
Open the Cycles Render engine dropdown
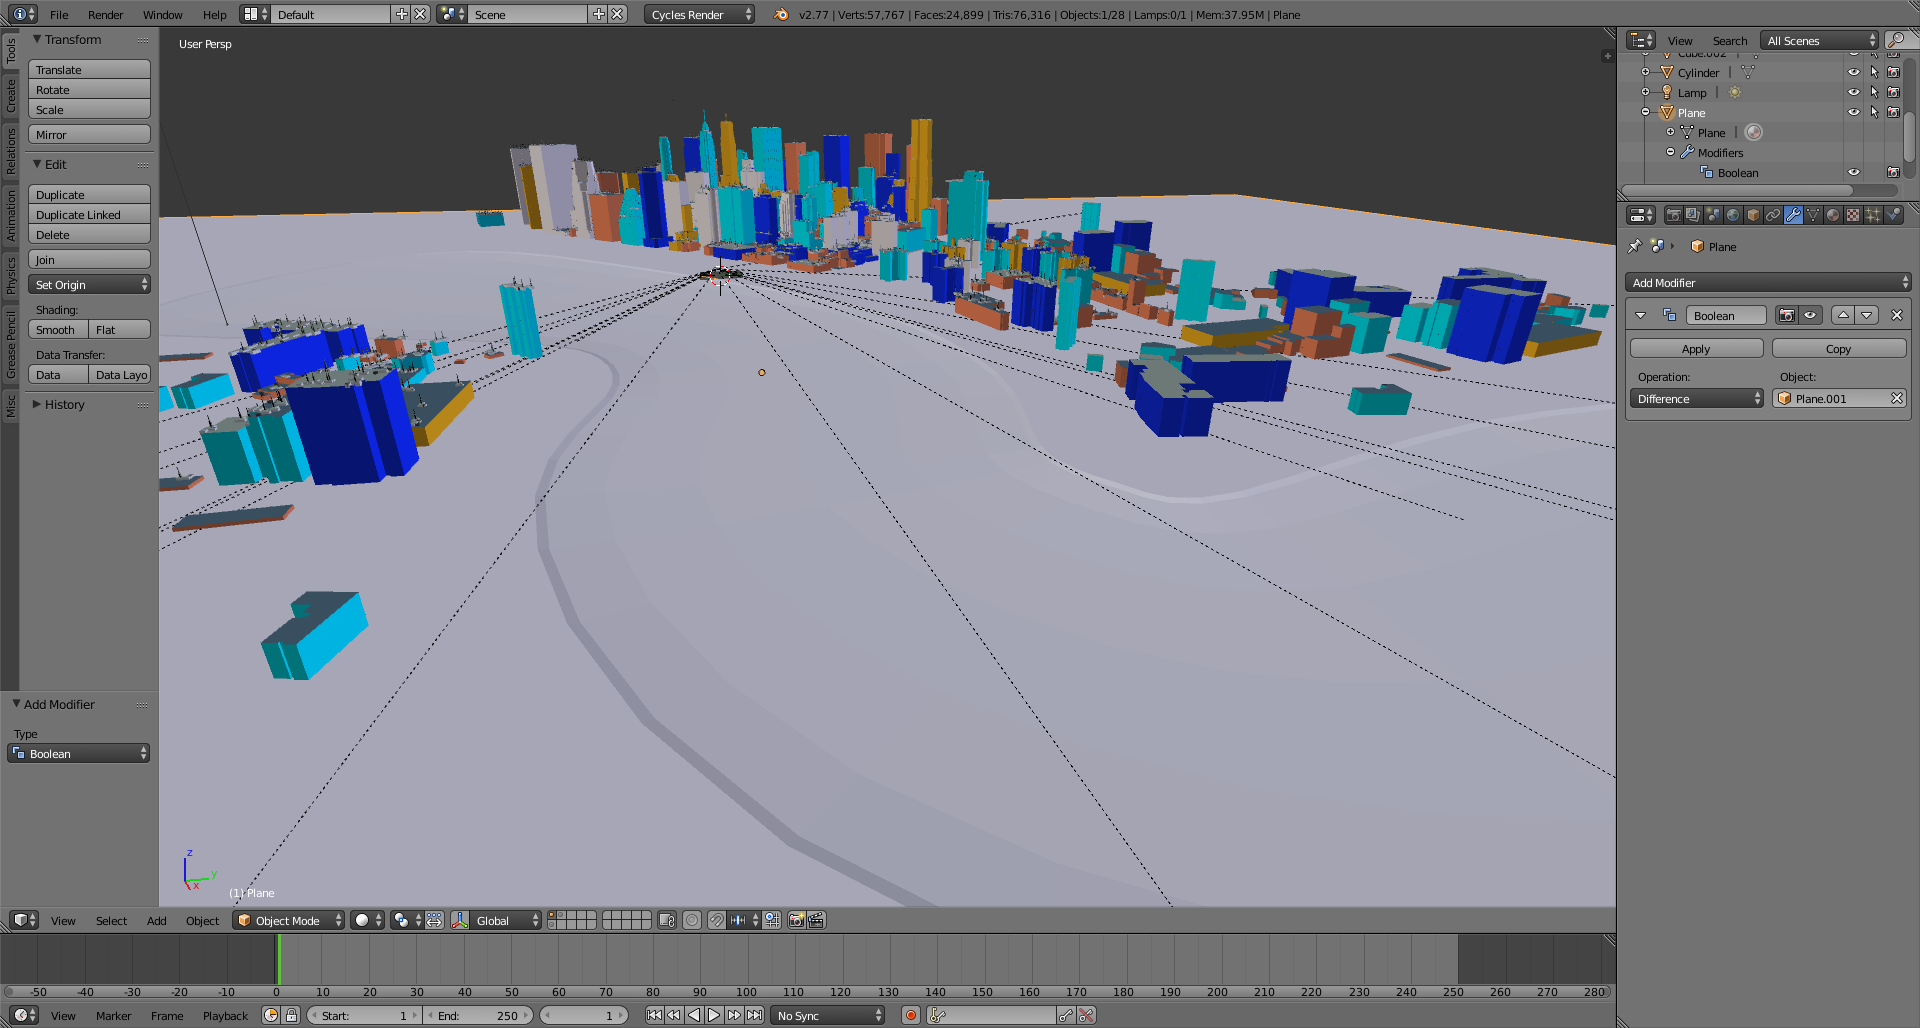click(699, 14)
